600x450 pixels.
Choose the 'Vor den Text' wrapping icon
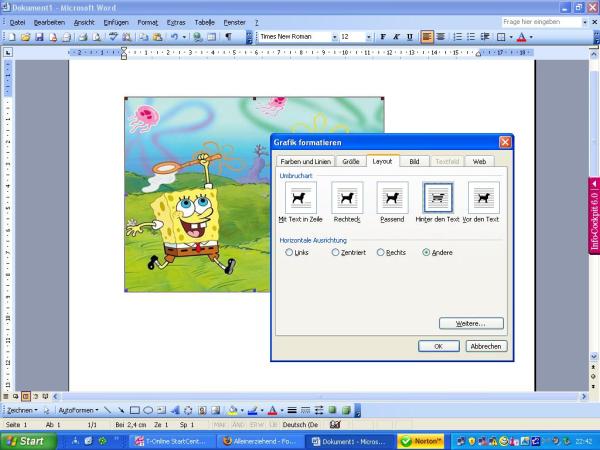(x=483, y=197)
